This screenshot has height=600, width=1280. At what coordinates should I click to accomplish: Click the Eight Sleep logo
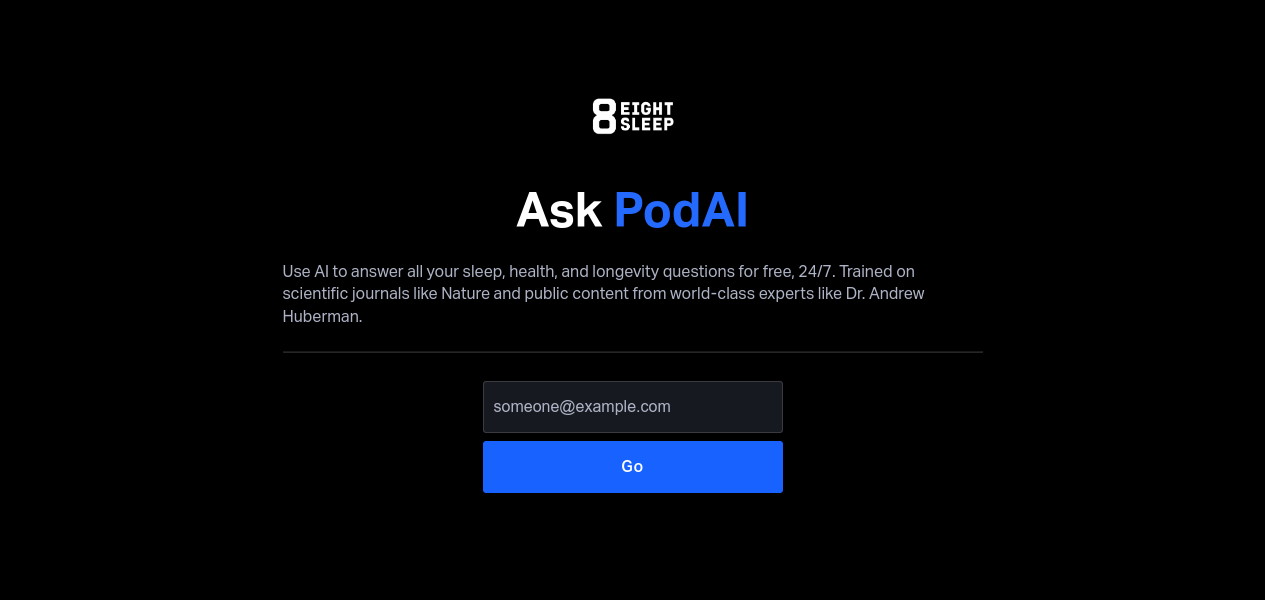[x=632, y=116]
